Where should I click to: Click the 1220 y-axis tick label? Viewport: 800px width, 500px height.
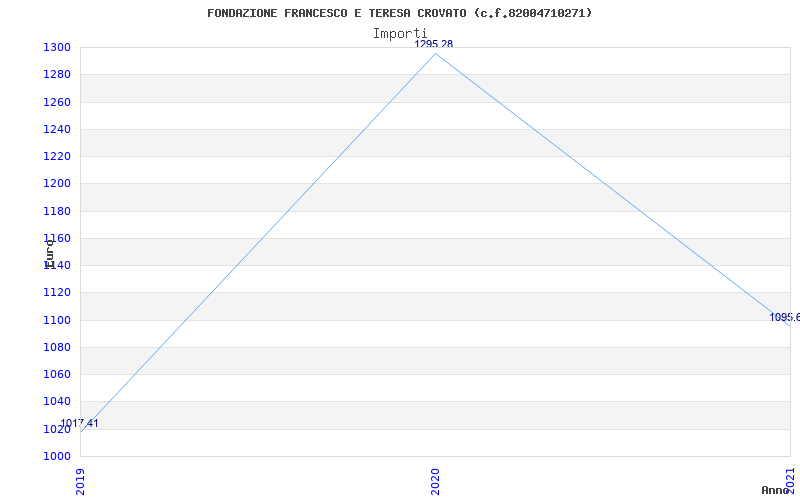coord(57,157)
